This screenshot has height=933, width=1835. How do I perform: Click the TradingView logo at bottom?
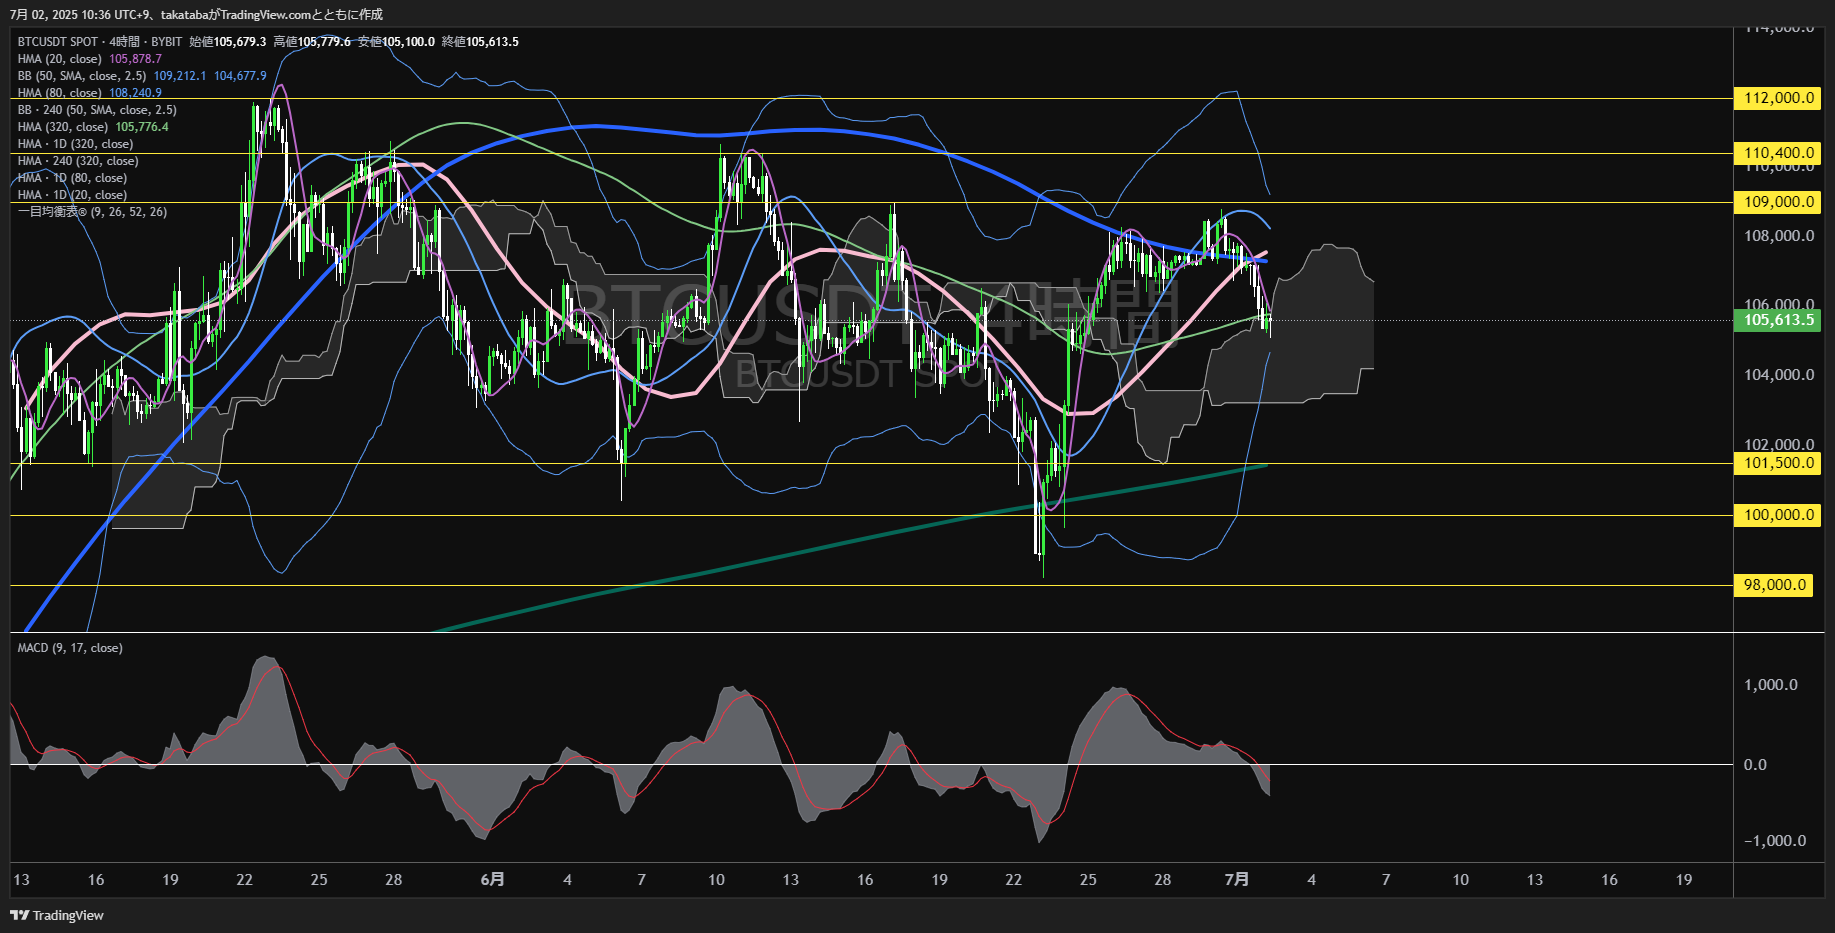tap(57, 915)
